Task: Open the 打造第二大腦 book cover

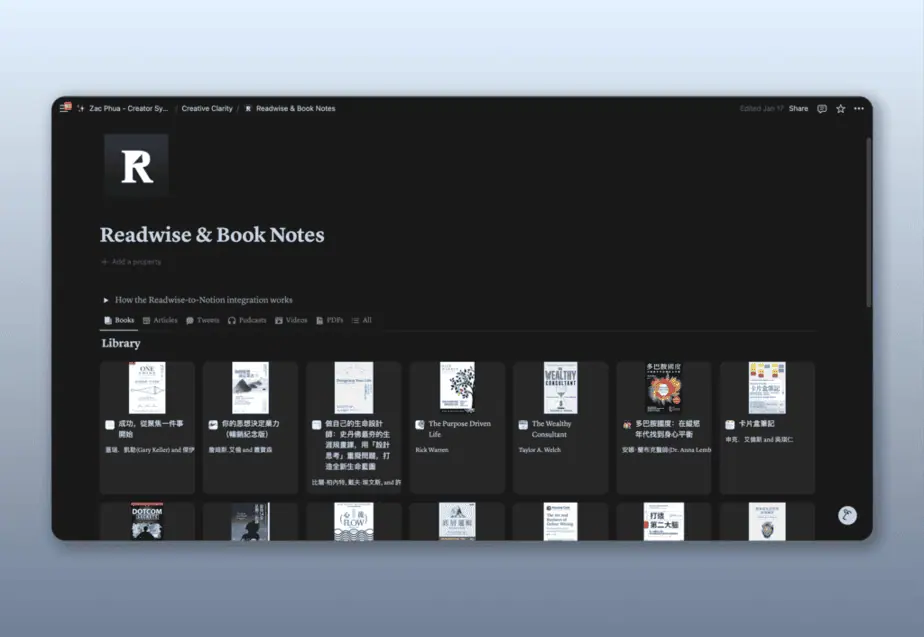Action: tap(664, 522)
